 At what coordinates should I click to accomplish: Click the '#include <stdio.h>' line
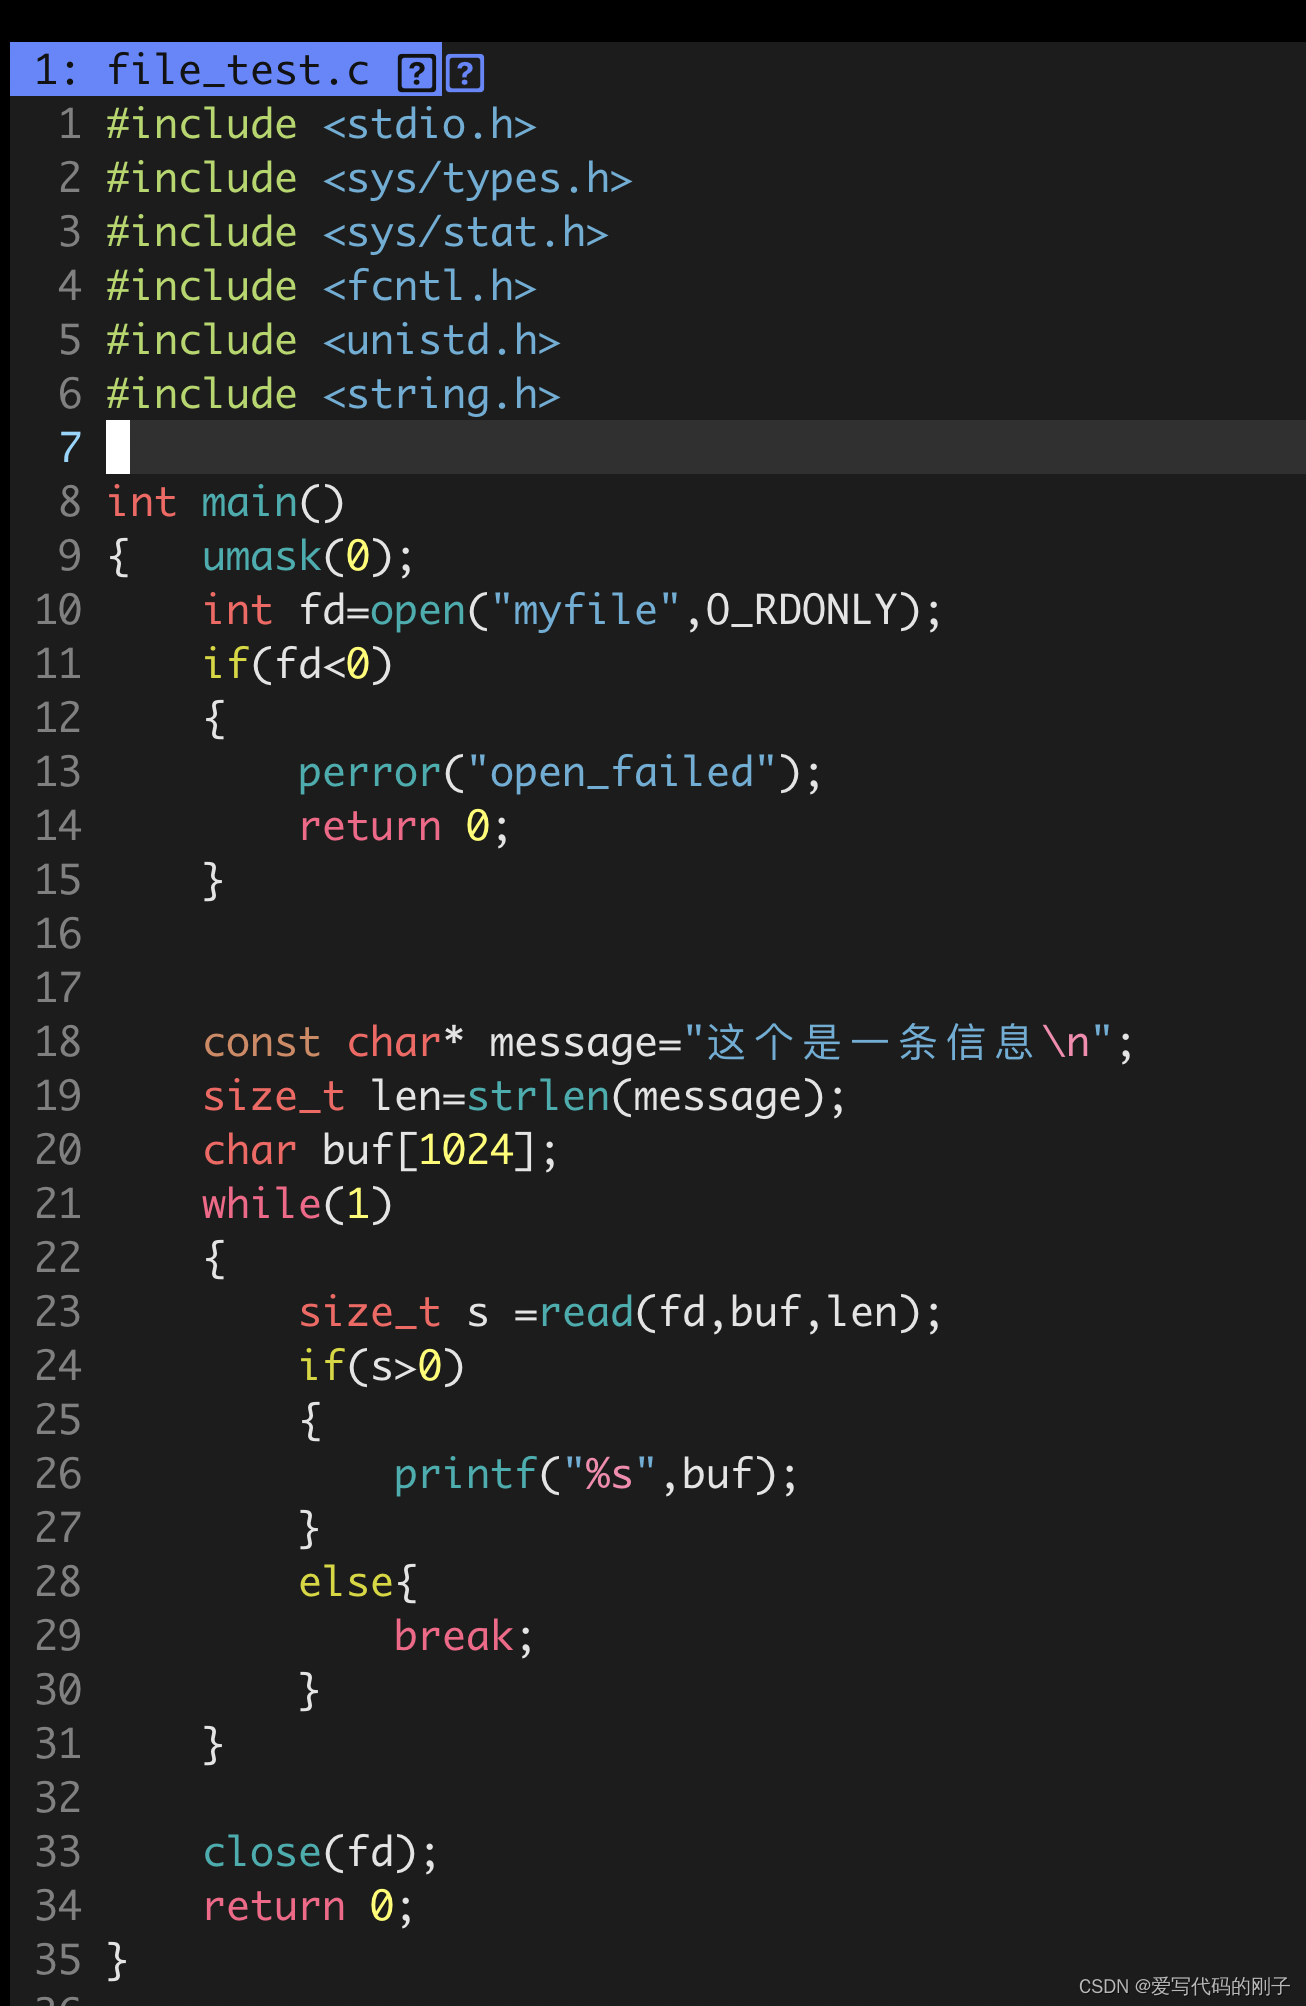(321, 125)
